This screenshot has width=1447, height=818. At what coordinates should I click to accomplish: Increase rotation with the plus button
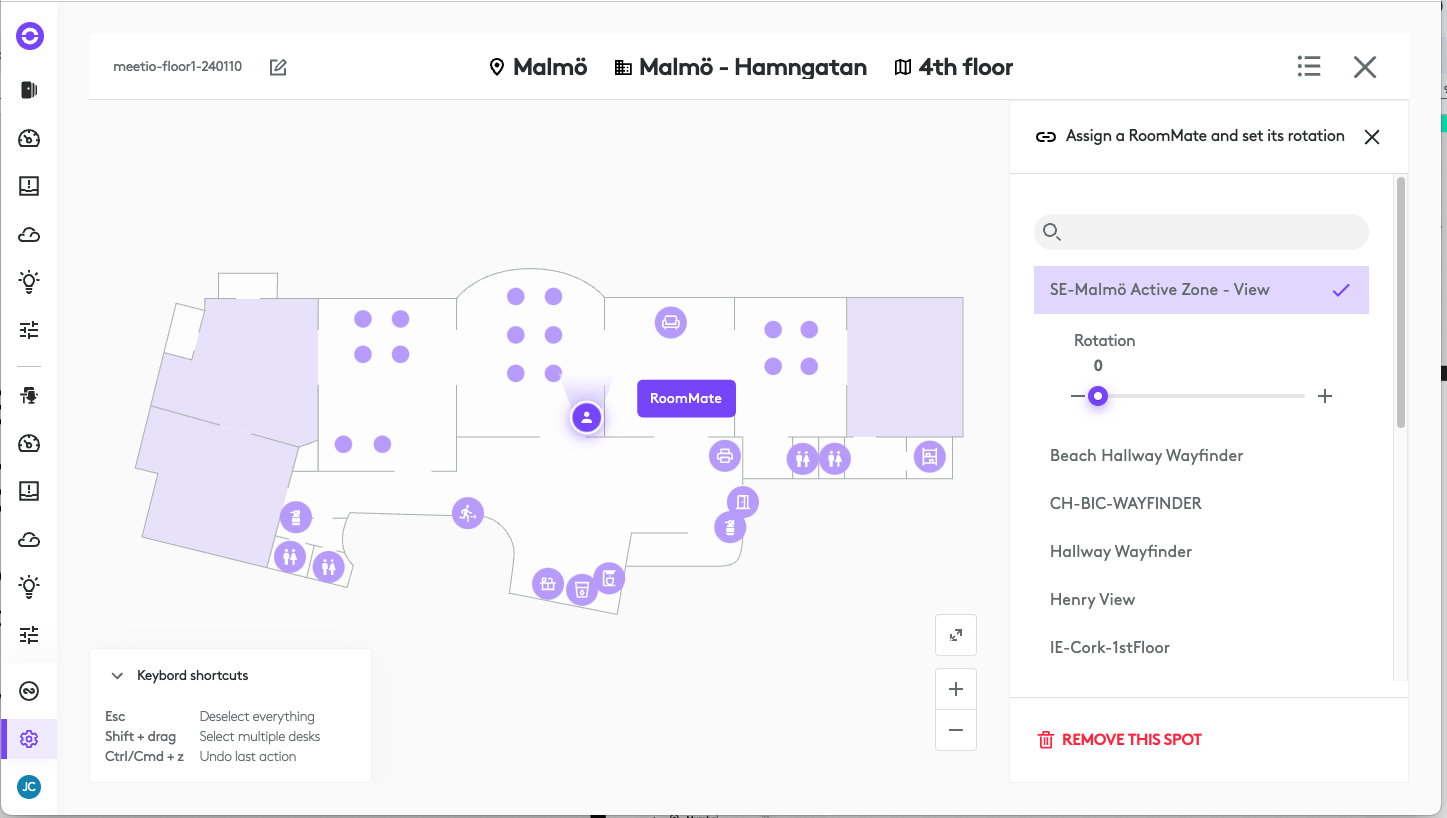pyautogui.click(x=1325, y=396)
